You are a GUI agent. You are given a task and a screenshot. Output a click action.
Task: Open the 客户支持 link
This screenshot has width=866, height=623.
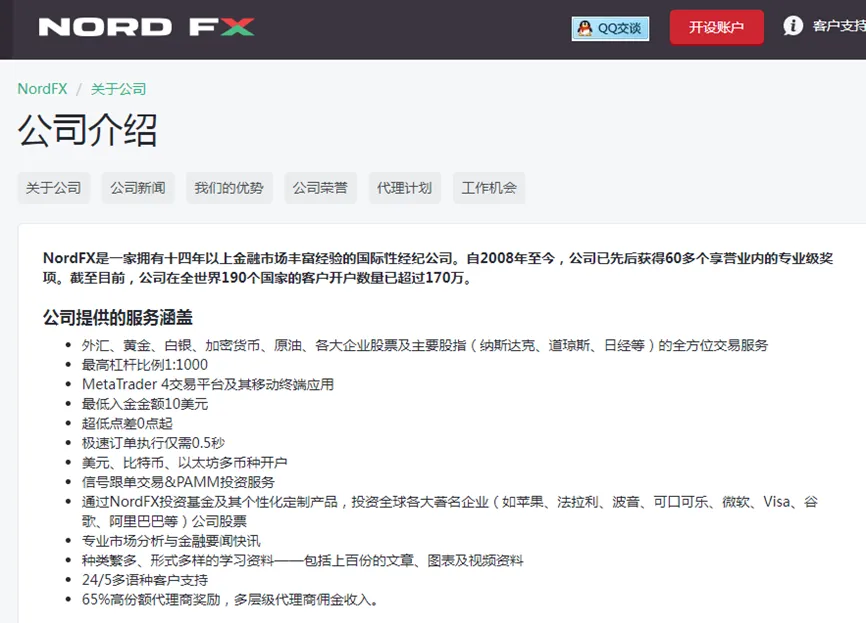[838, 25]
